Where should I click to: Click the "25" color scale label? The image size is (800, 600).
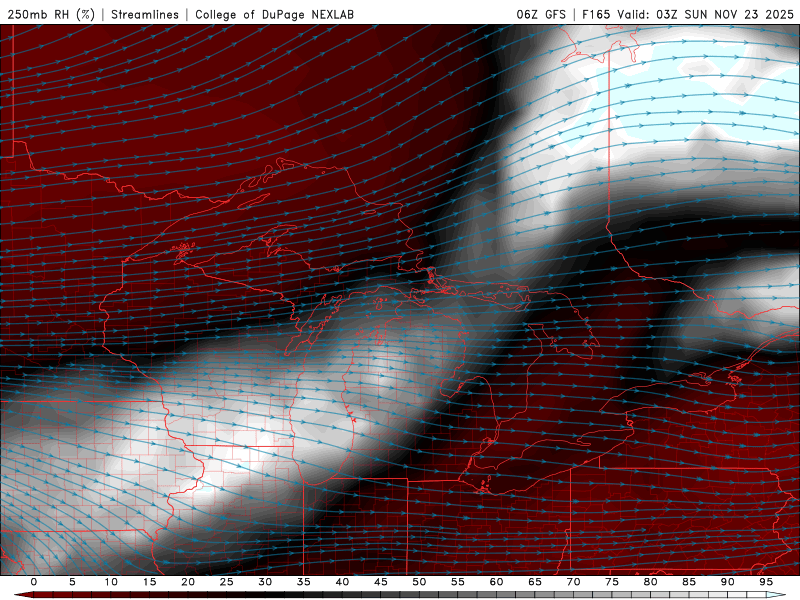(227, 582)
